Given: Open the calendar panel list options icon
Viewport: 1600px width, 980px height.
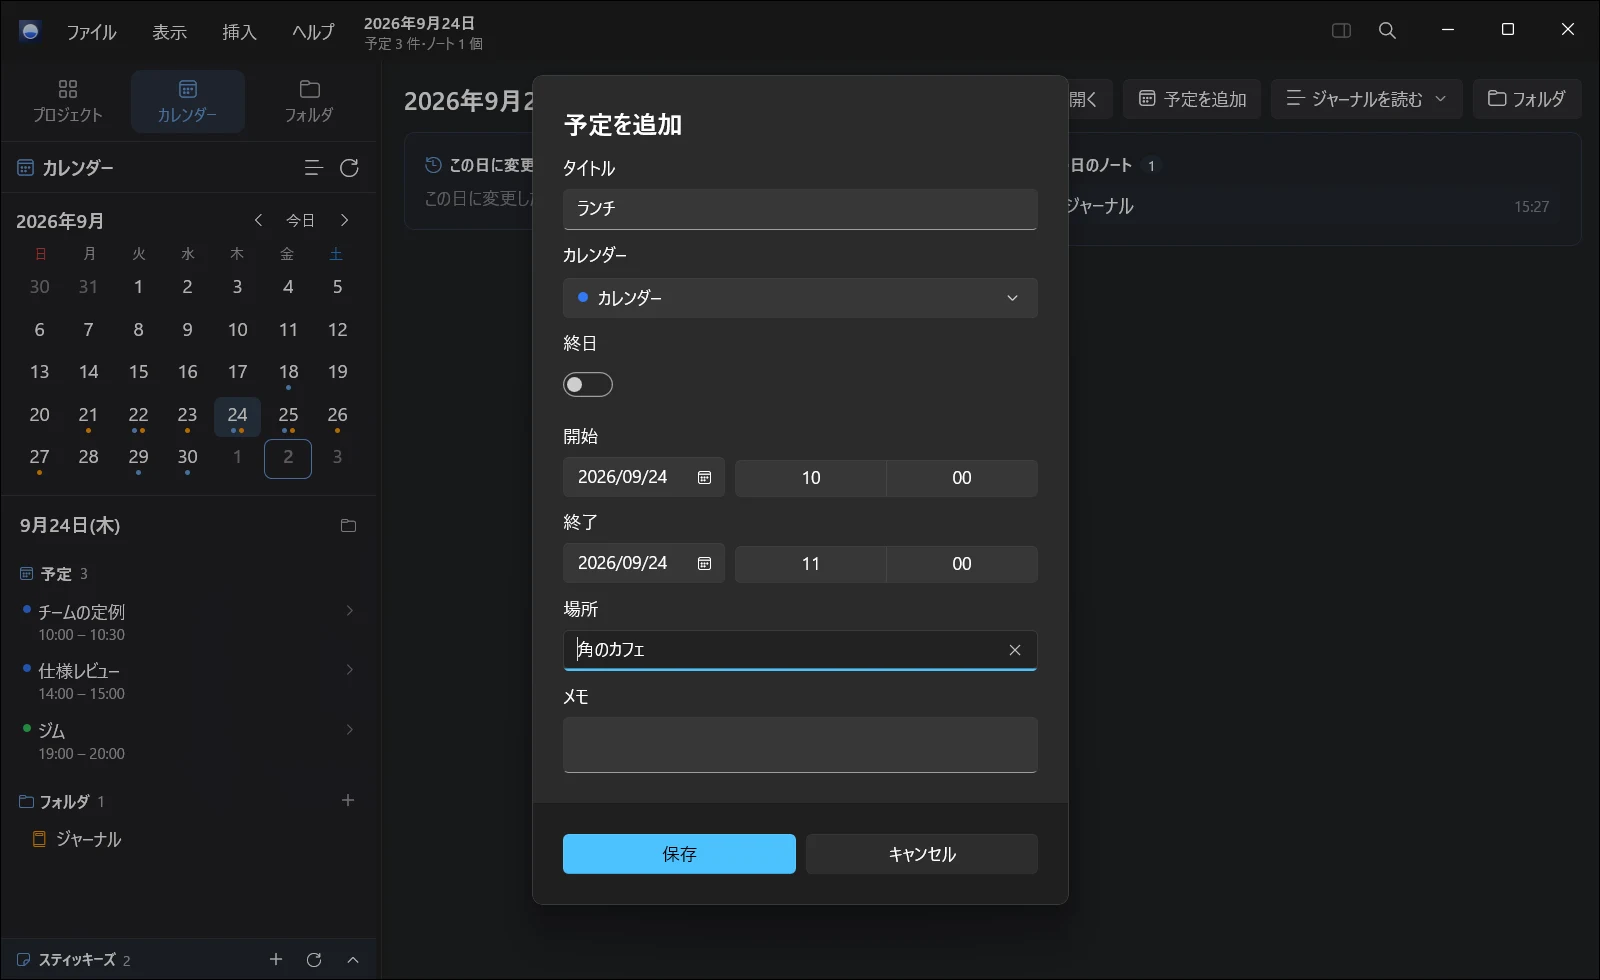Looking at the screenshot, I should click(x=313, y=168).
